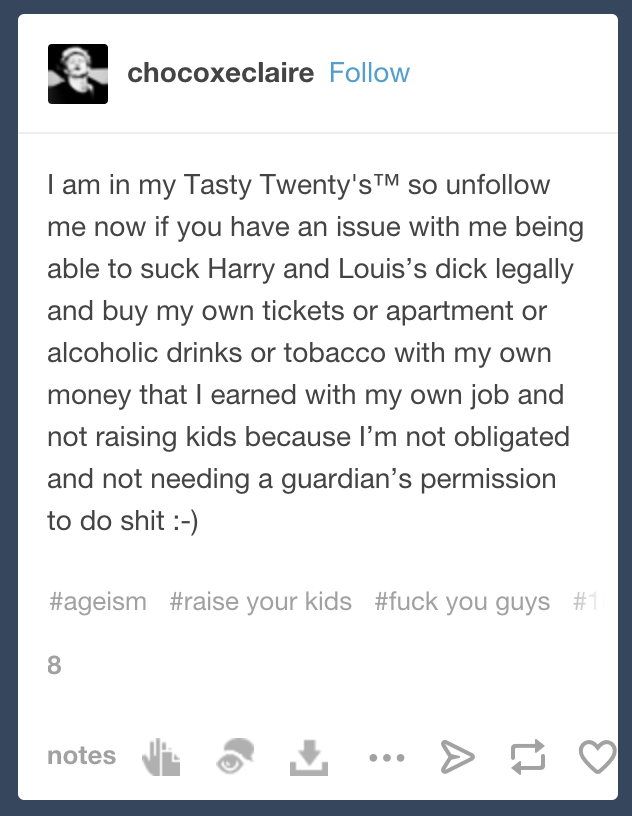This screenshot has width=632, height=816.
Task: Click the eye with speech bubble icon
Action: tap(235, 757)
